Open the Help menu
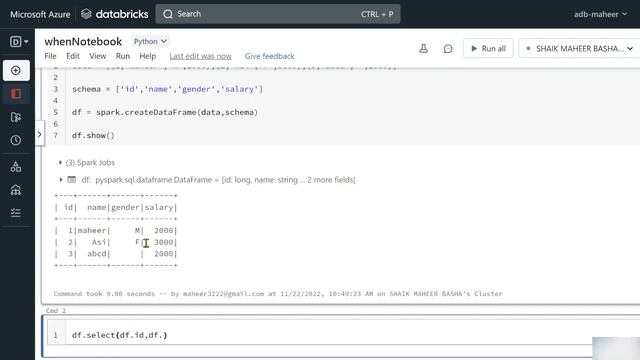 [x=147, y=56]
